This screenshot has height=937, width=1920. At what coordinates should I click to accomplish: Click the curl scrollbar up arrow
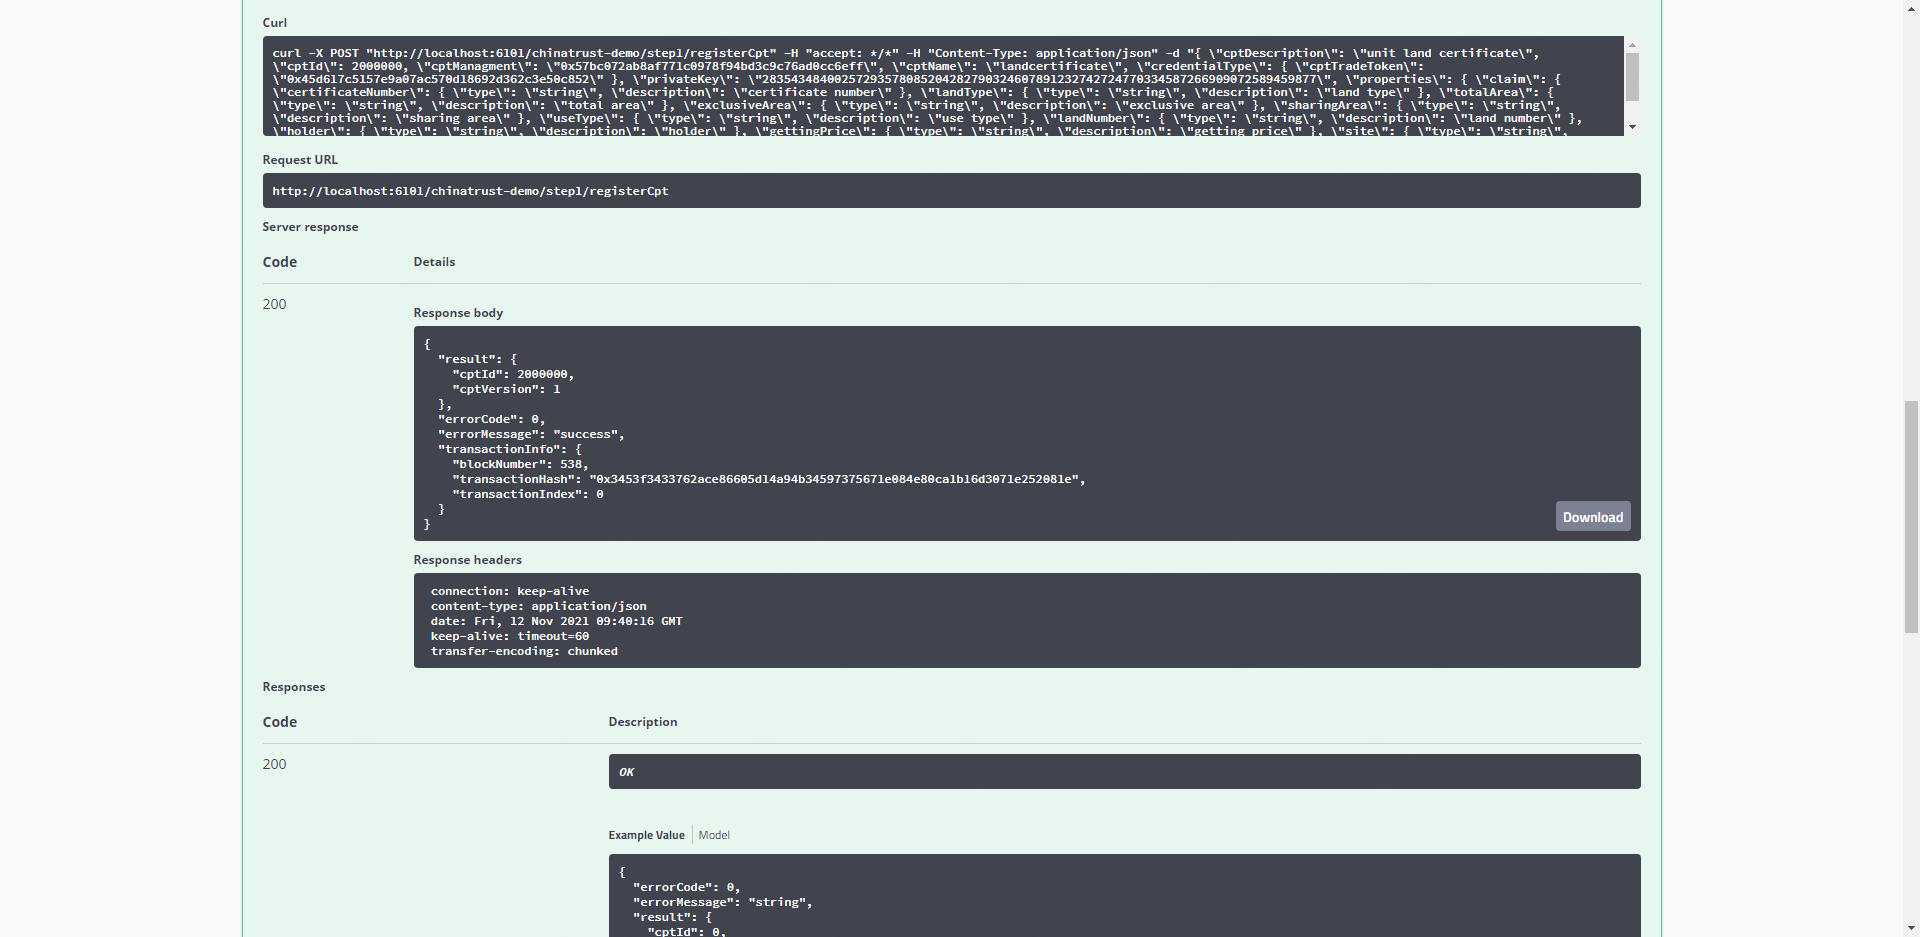tap(1632, 45)
